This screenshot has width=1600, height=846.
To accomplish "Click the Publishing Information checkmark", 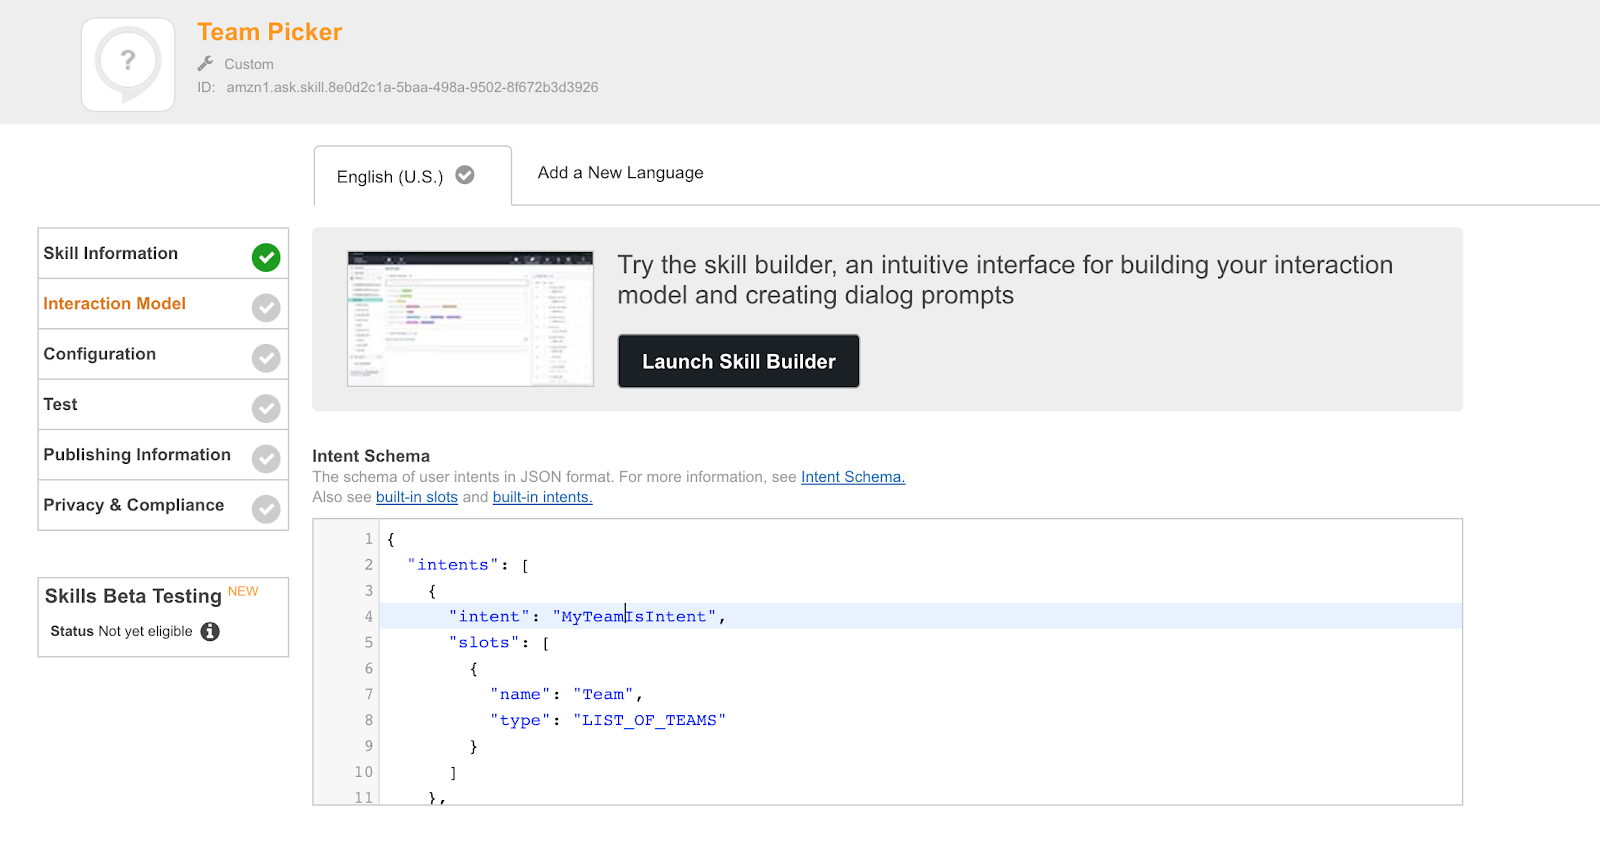I will [266, 458].
